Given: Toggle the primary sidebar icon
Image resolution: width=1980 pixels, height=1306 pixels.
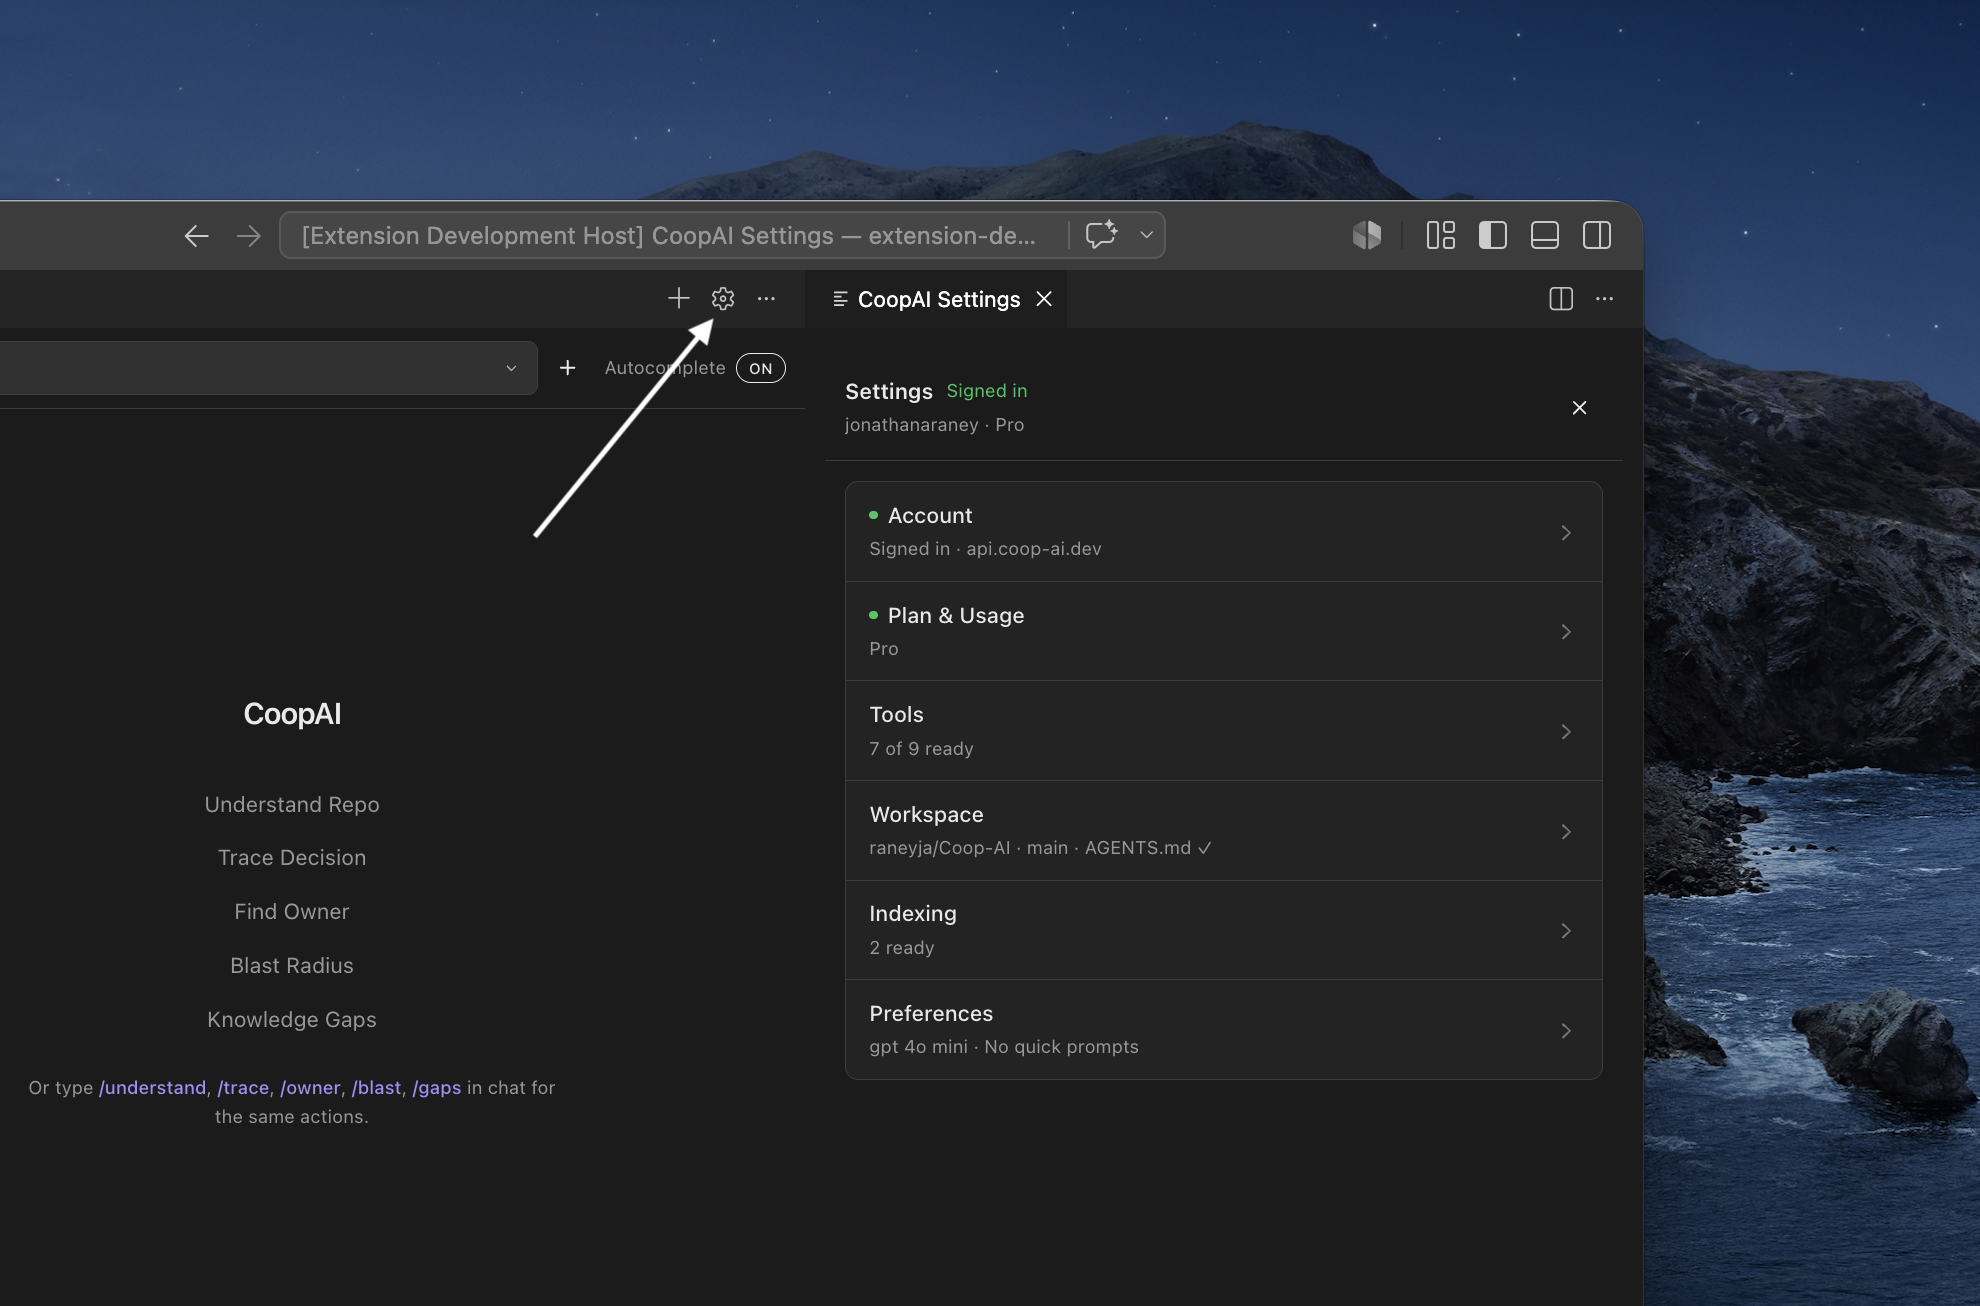Looking at the screenshot, I should point(1493,235).
